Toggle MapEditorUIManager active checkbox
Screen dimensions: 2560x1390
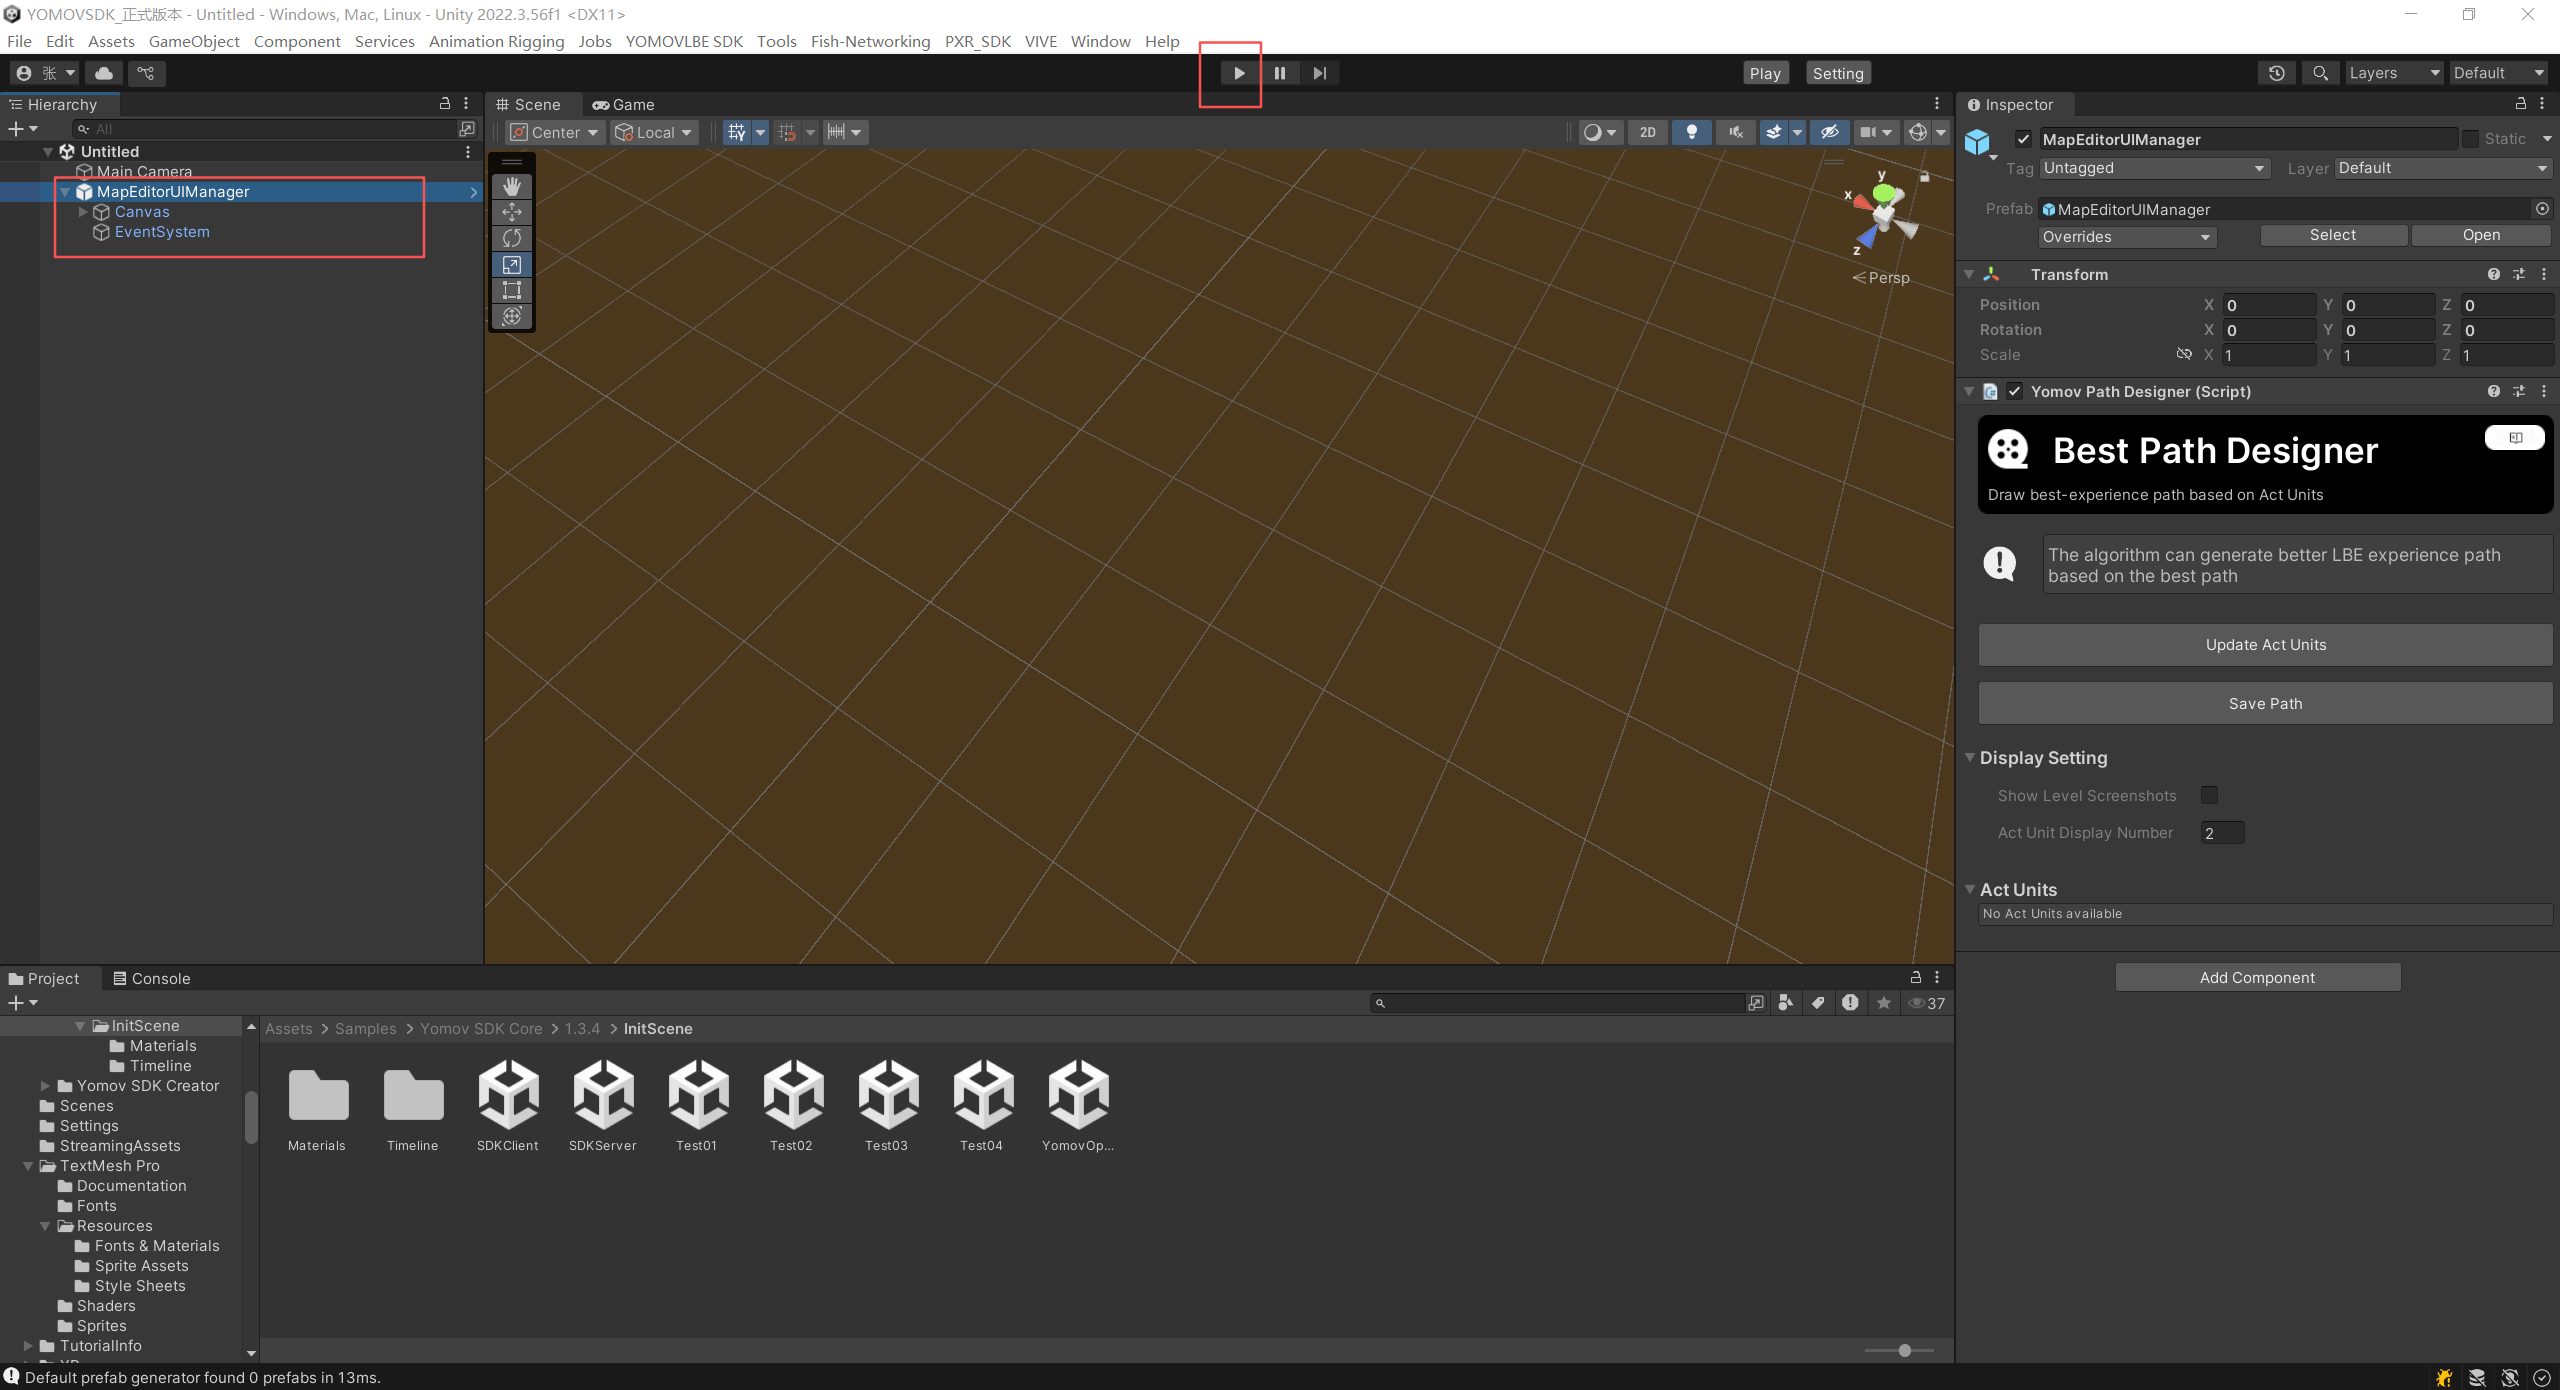[2023, 139]
